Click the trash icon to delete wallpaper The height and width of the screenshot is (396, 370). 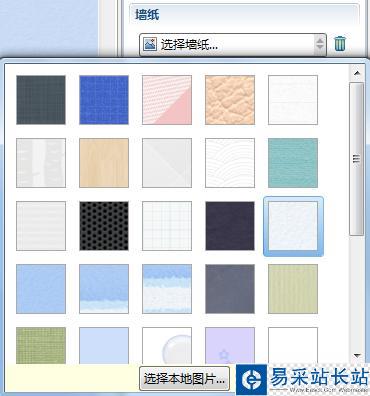click(x=340, y=44)
